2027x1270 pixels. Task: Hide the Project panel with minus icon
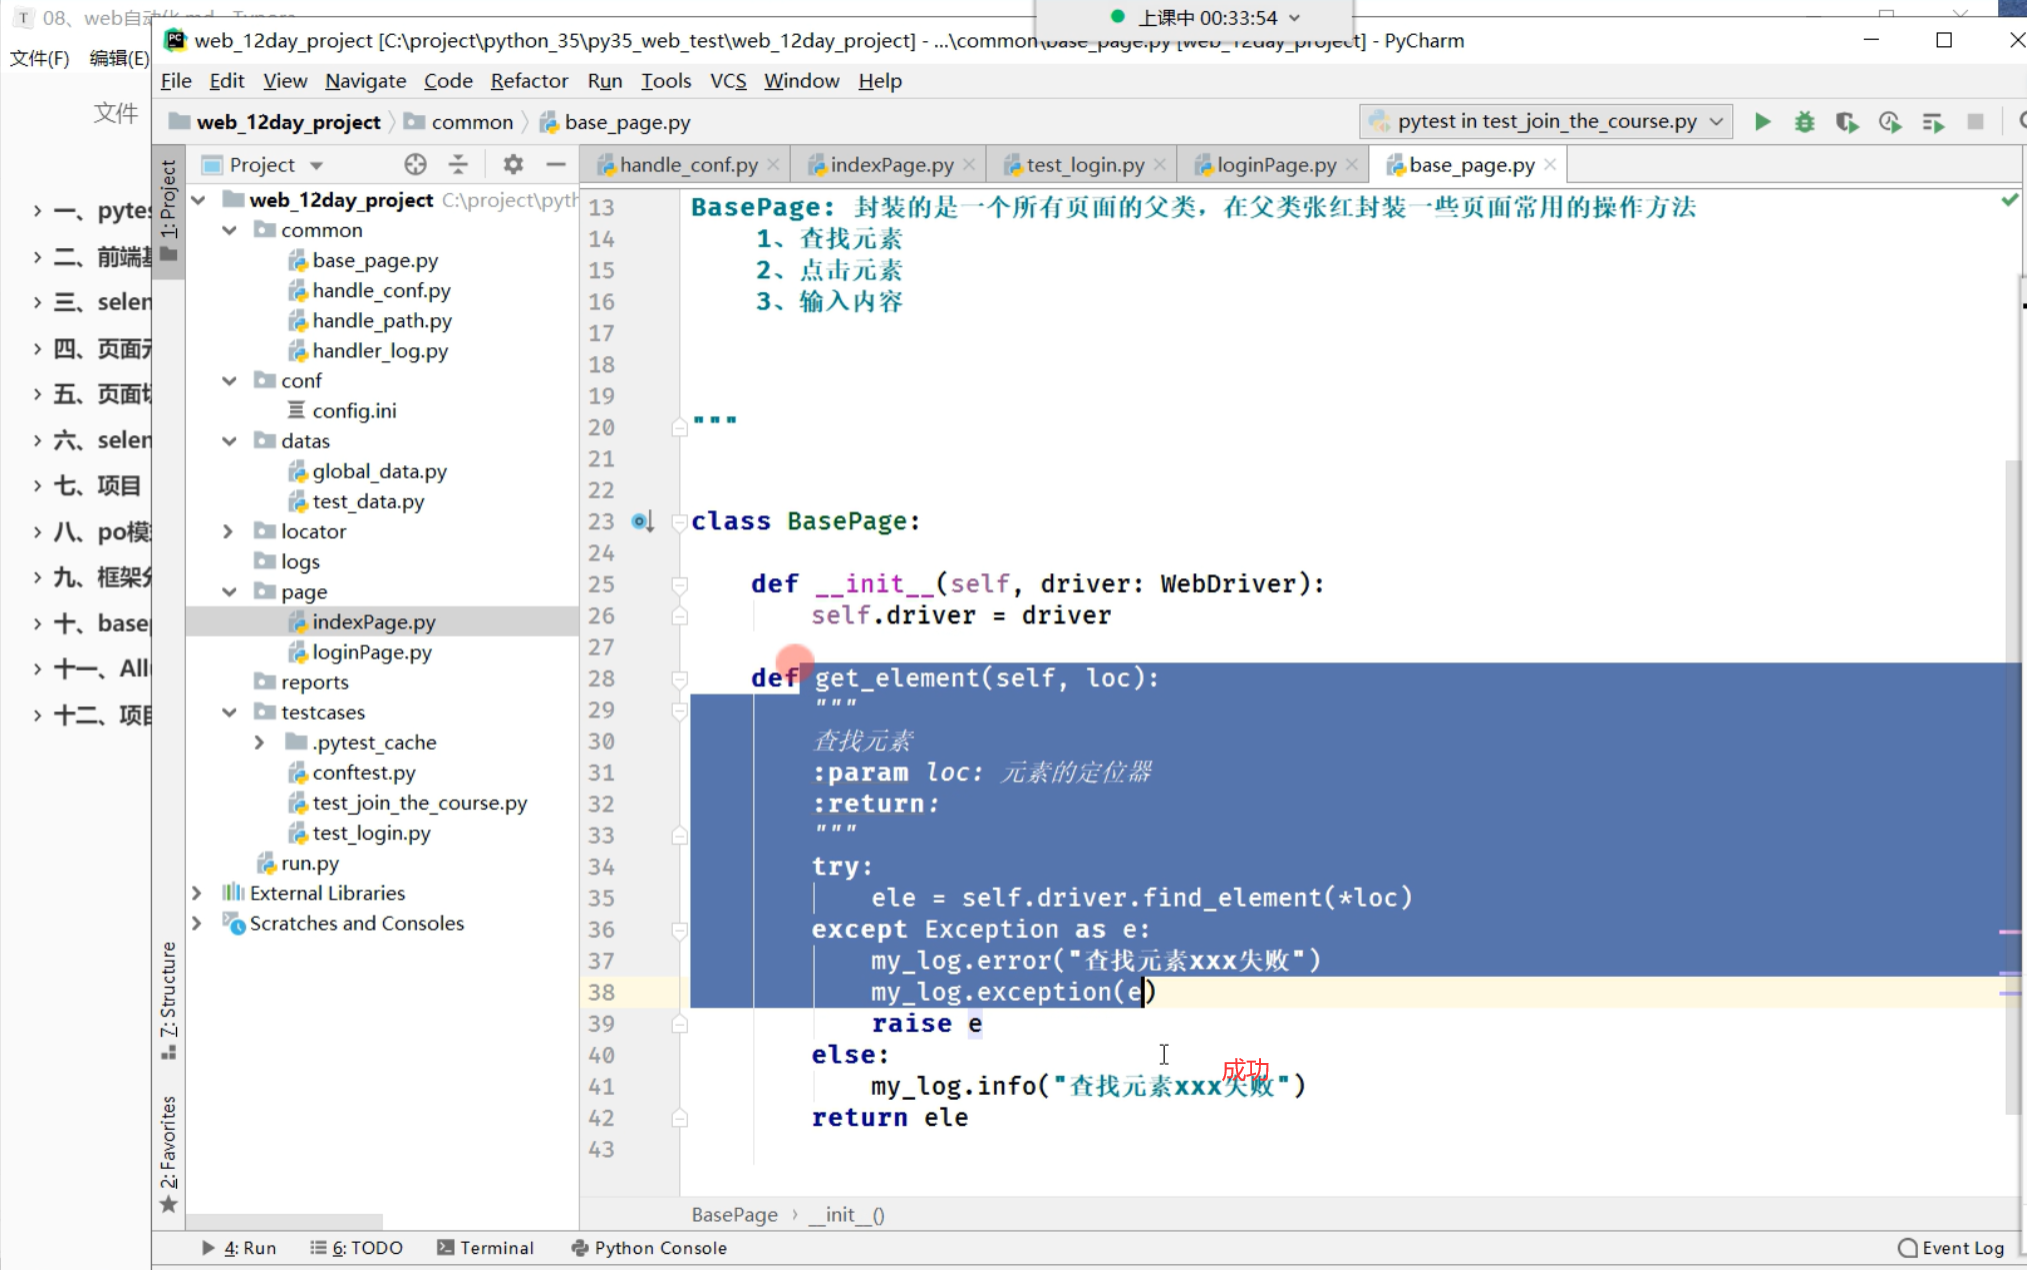click(x=556, y=164)
